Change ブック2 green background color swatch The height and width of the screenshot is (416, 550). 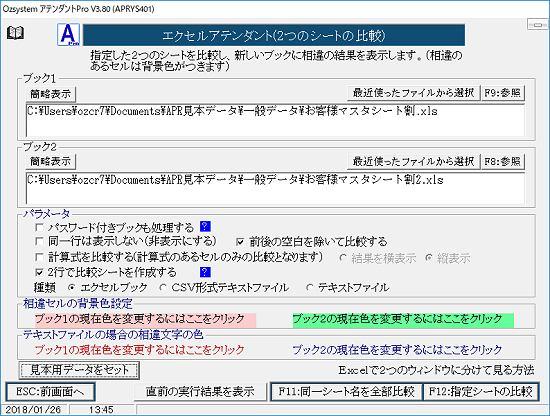[x=403, y=320]
